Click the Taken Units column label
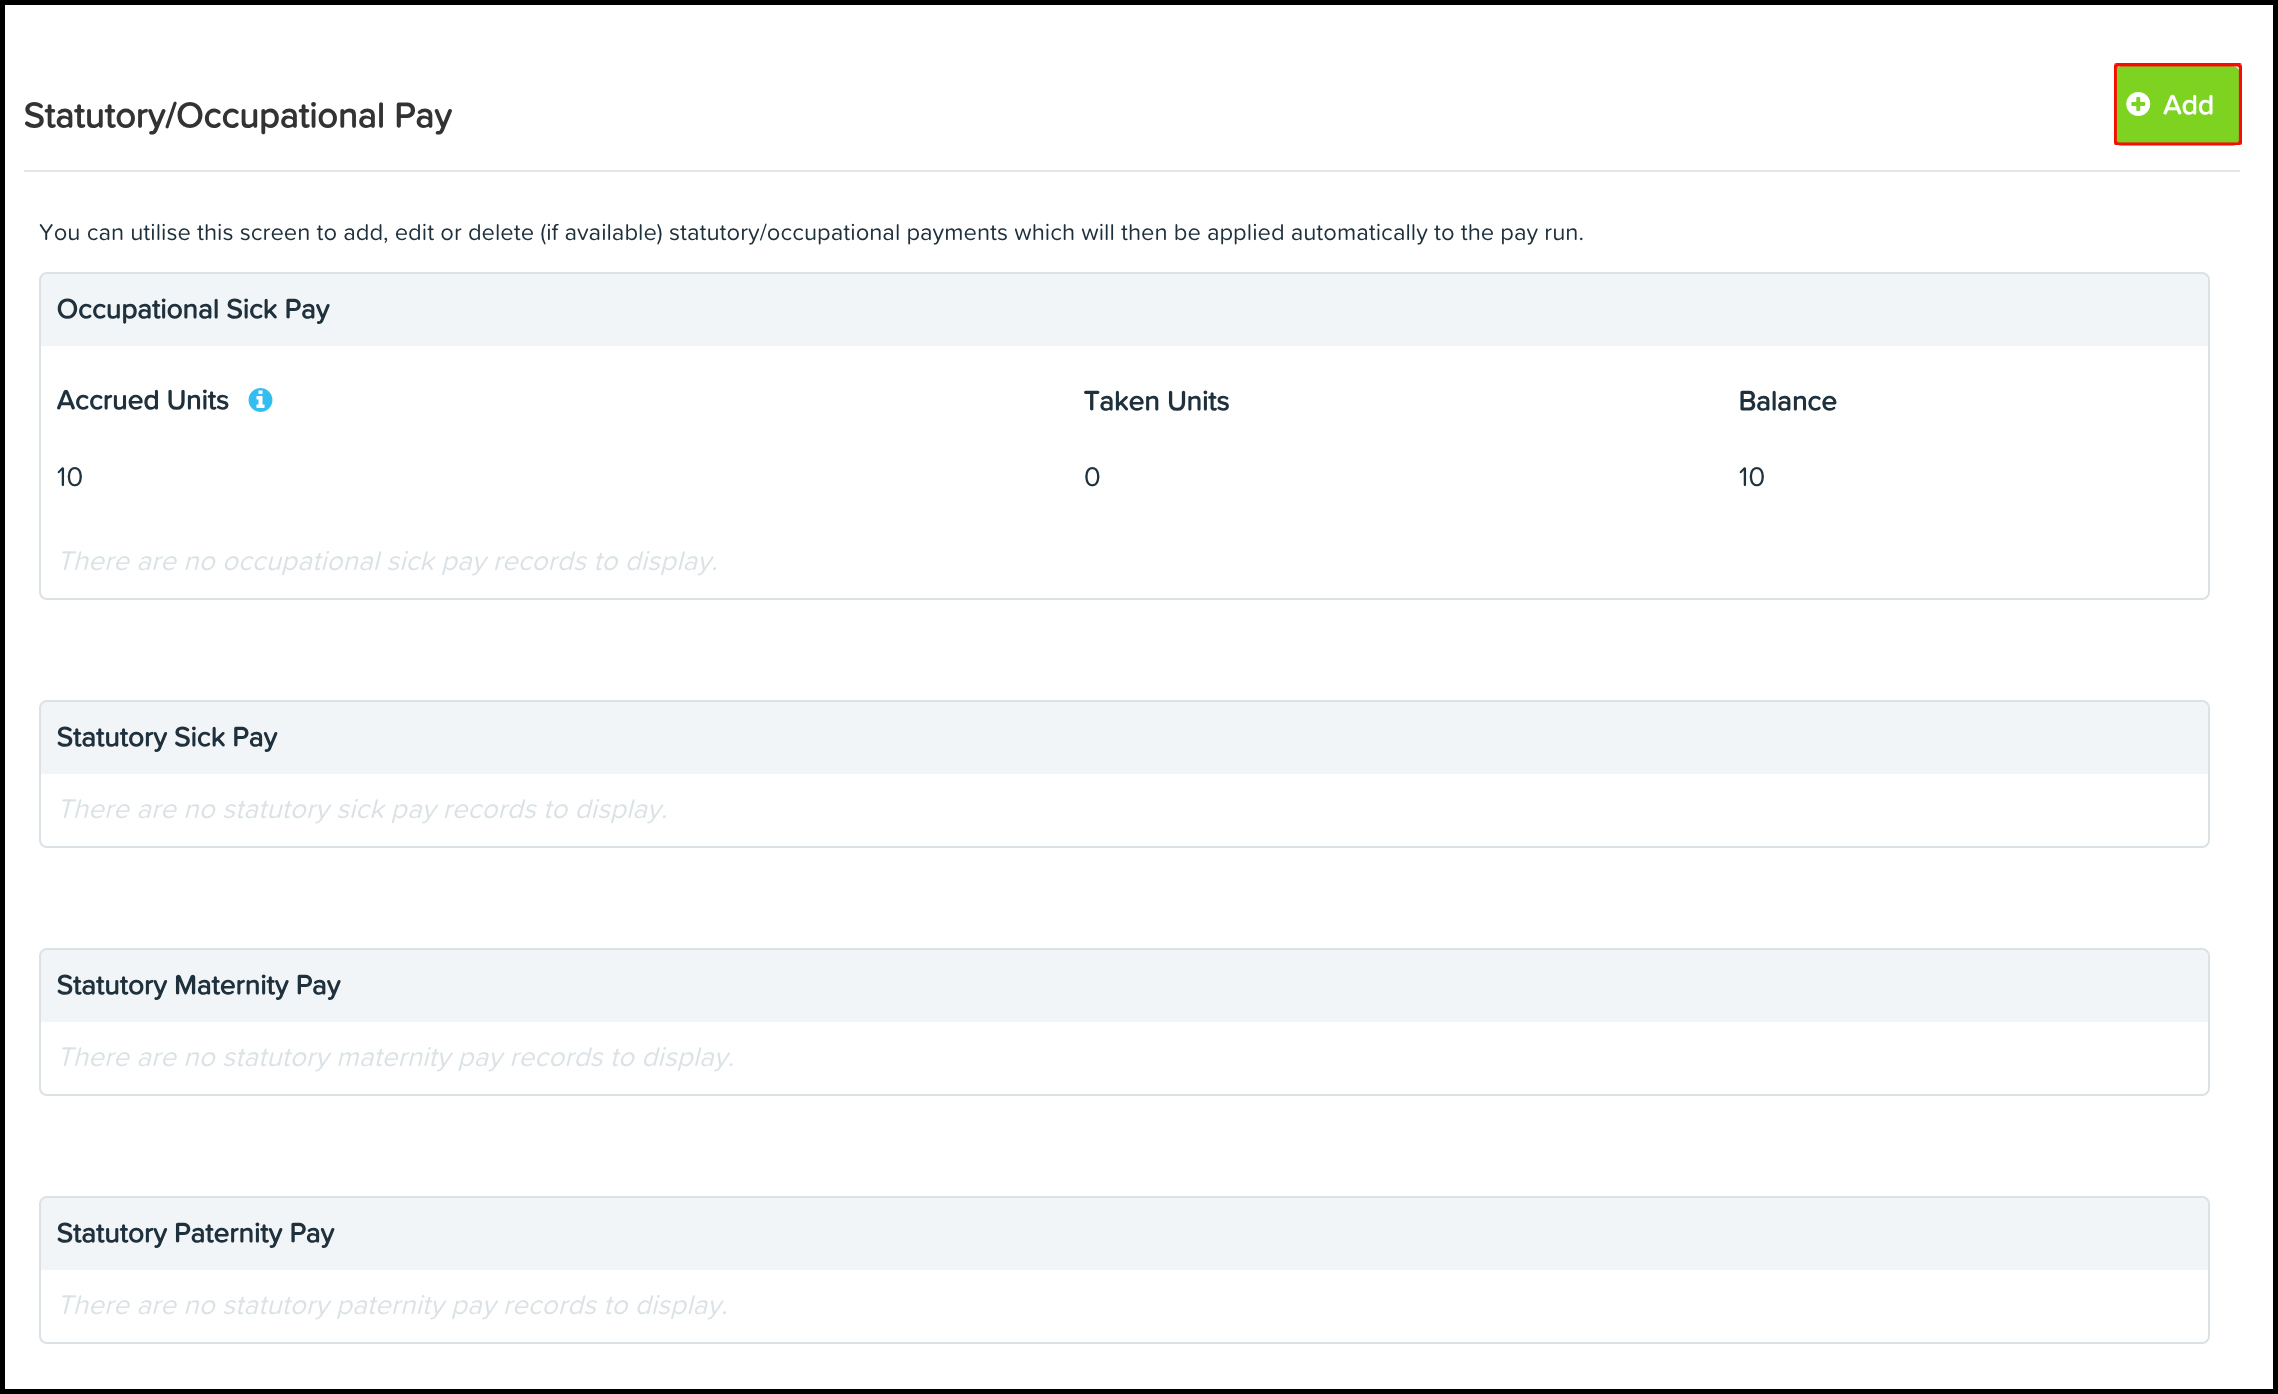The image size is (2278, 1394). point(1156,402)
